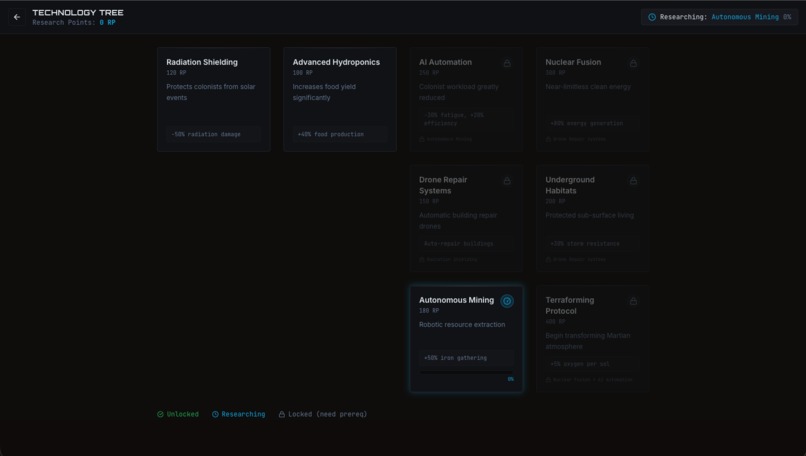The image size is (806, 456).
Task: Select the AI Automation locked card title
Action: (x=445, y=62)
